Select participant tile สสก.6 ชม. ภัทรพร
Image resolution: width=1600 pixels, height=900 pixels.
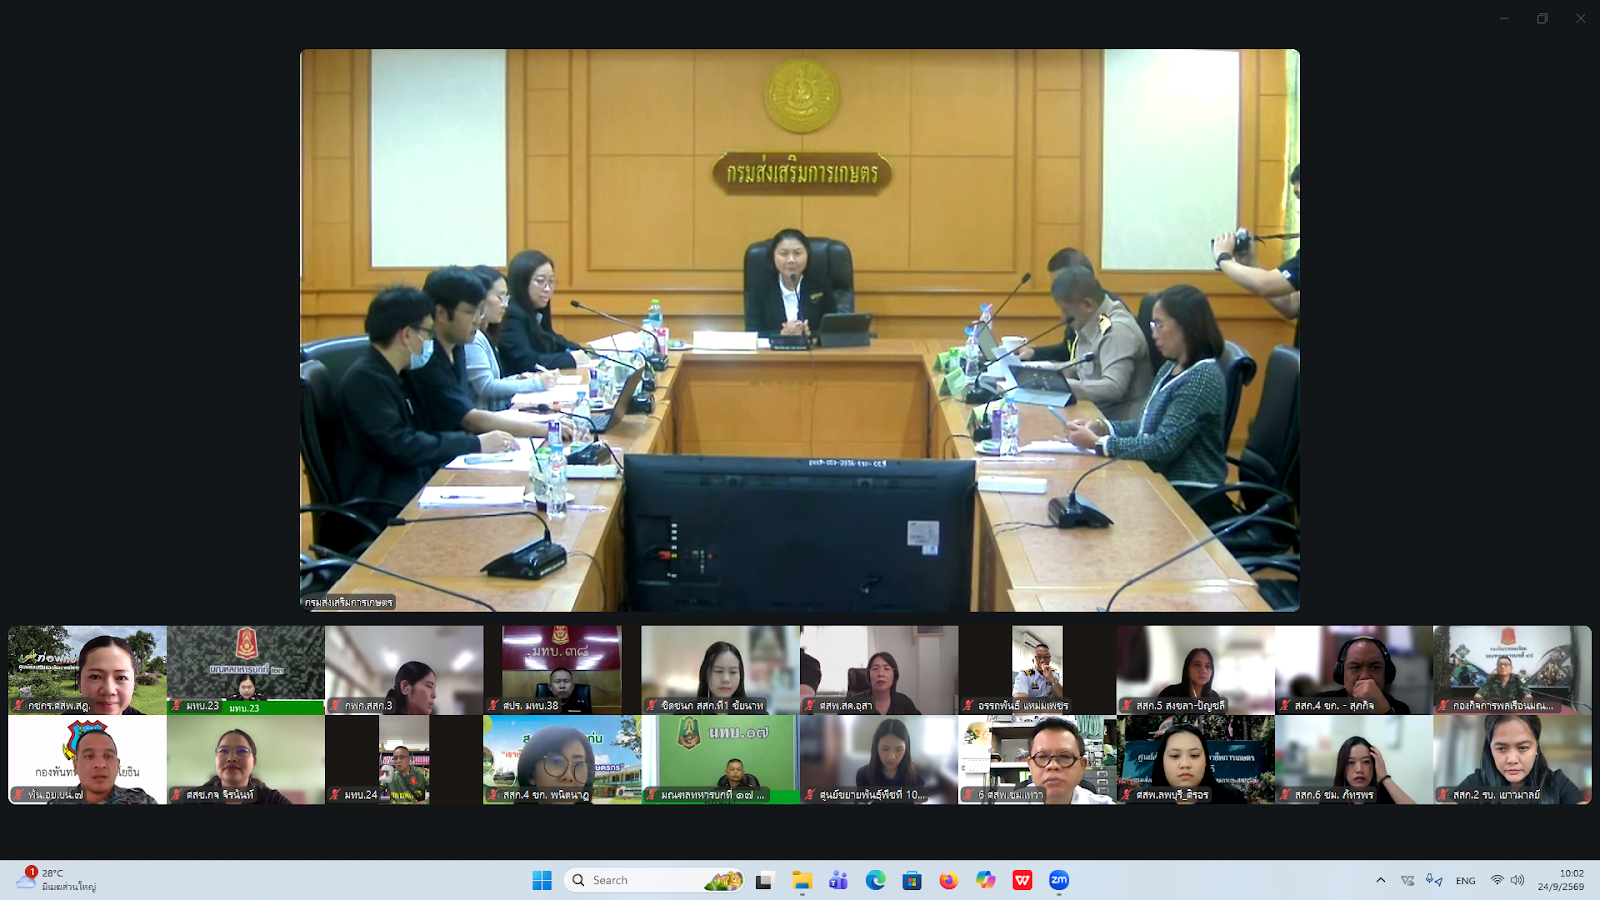1354,759
